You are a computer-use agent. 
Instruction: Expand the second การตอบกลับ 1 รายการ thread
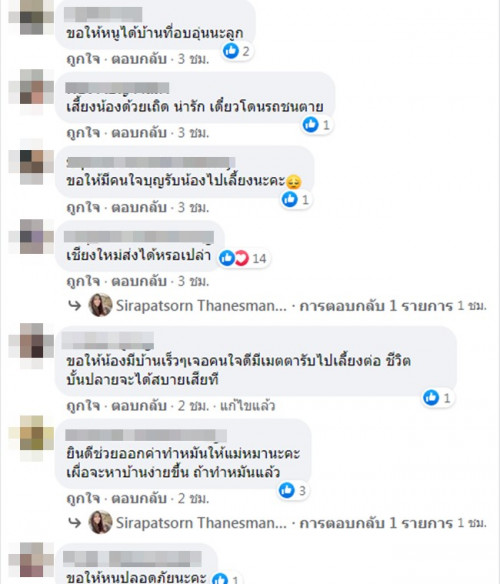pos(376,523)
